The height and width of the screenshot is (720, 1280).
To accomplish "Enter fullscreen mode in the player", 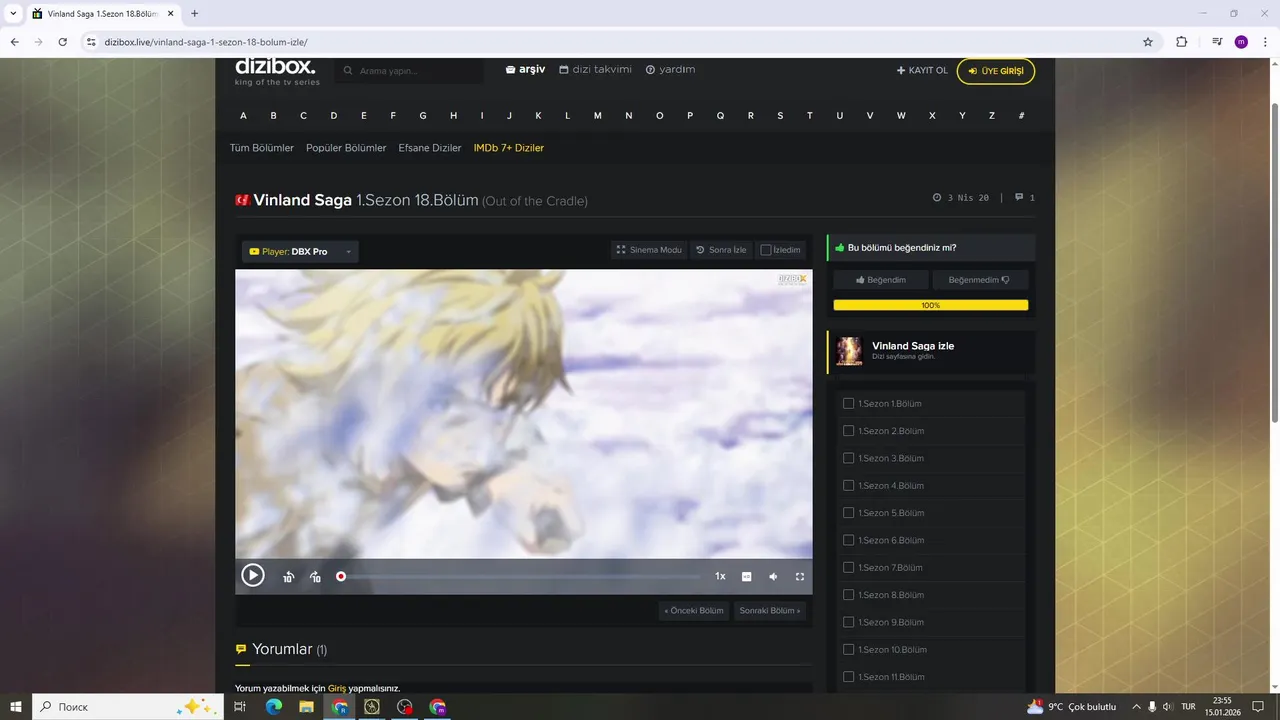I will tap(800, 576).
